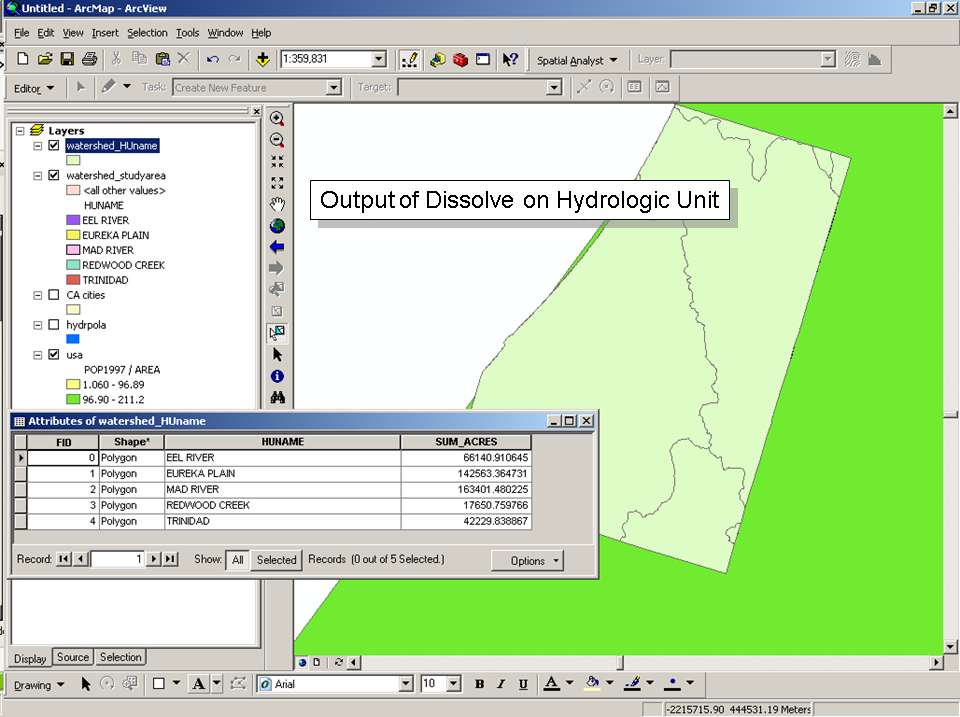This screenshot has height=717, width=960.
Task: Go back to previous extent arrow
Action: point(278,246)
